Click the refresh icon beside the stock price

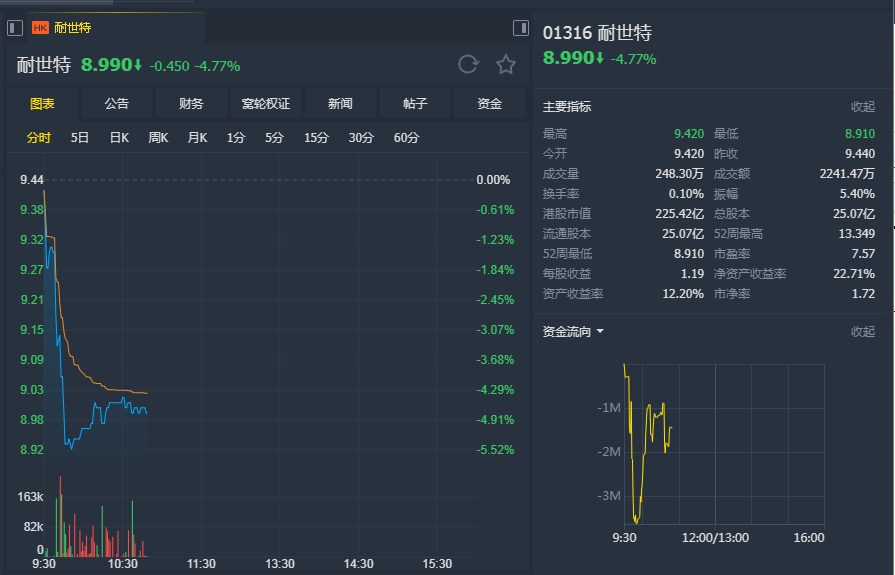(x=468, y=65)
